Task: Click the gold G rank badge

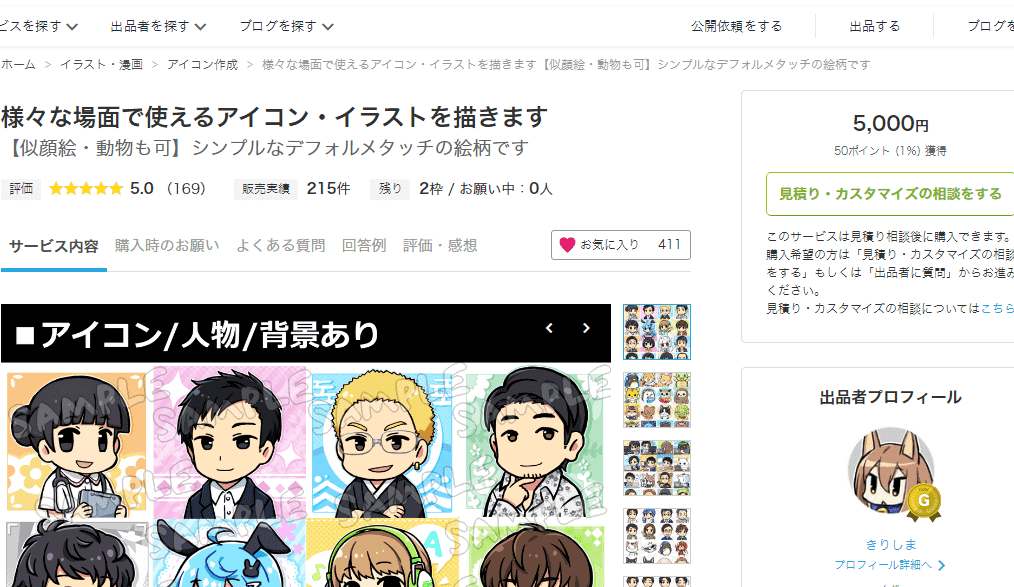Action: point(923,502)
